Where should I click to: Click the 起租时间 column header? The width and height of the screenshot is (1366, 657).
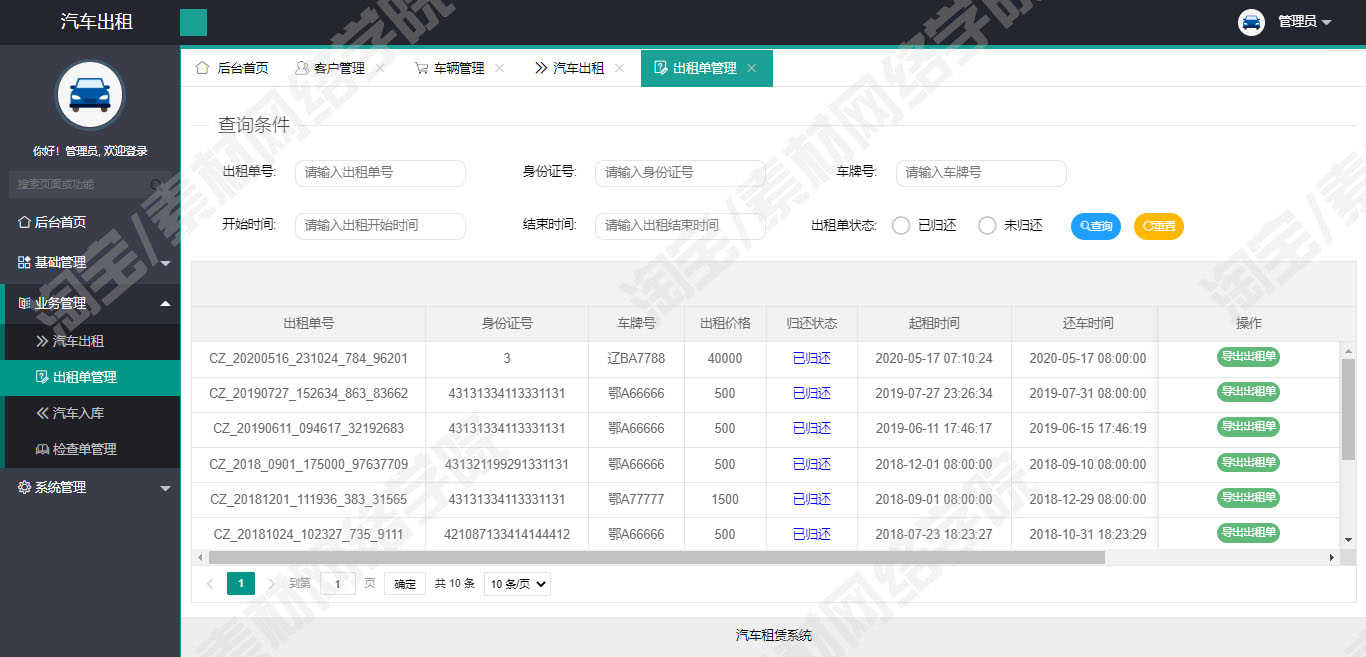pos(934,323)
